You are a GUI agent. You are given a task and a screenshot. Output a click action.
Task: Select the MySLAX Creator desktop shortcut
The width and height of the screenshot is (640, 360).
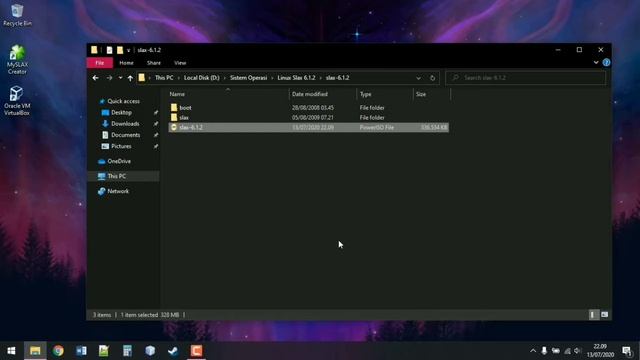click(x=17, y=60)
